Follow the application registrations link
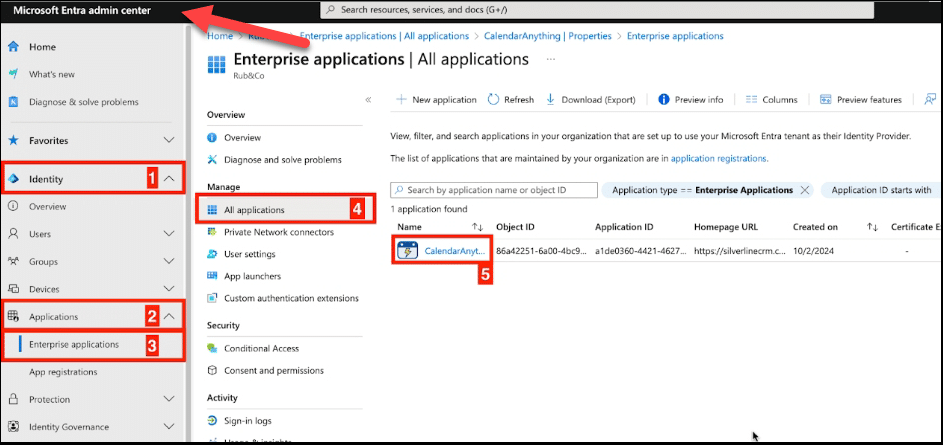 coord(719,159)
